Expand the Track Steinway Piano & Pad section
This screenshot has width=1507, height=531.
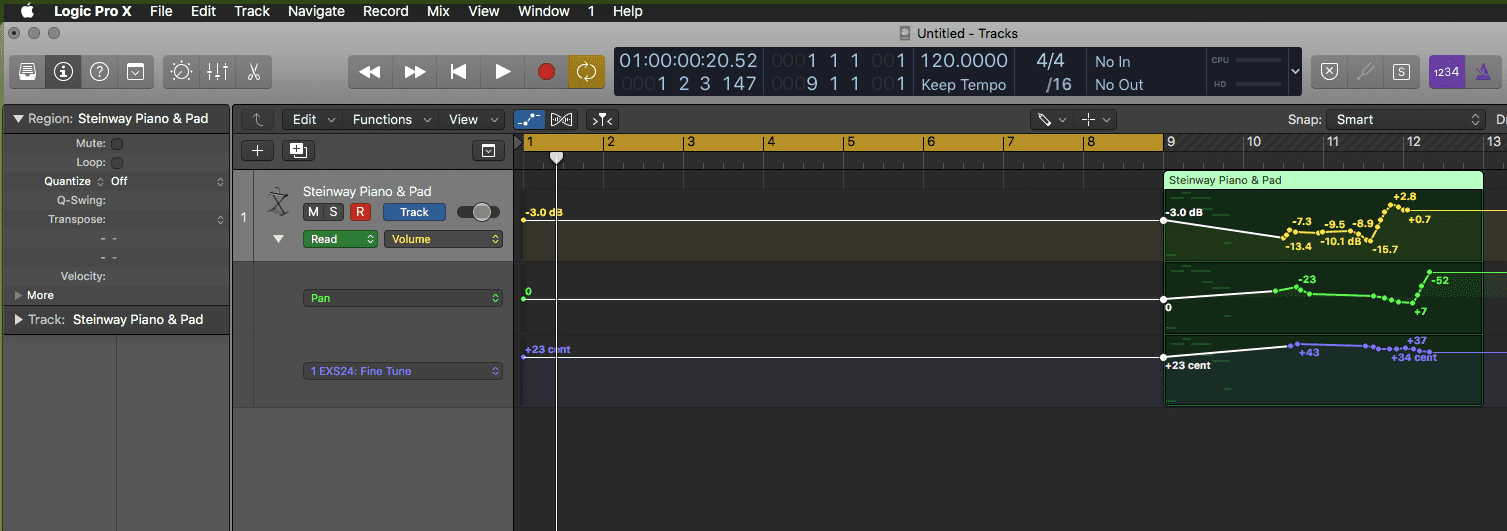(x=19, y=320)
